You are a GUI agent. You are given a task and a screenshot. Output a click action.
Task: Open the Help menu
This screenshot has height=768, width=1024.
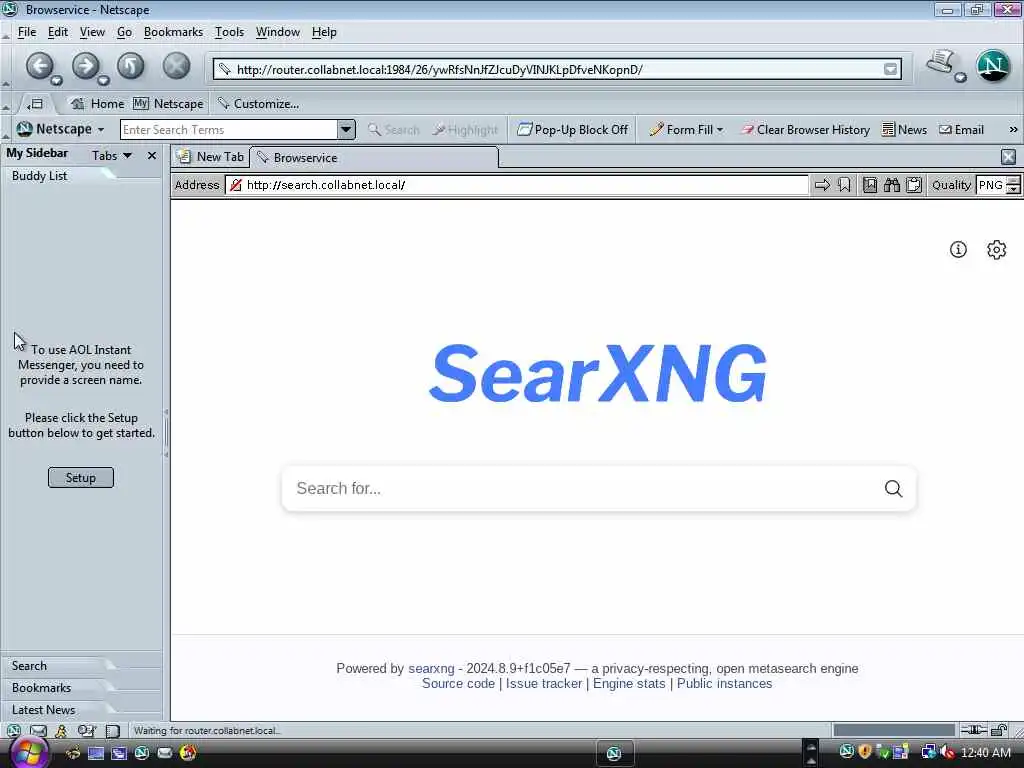coord(324,32)
